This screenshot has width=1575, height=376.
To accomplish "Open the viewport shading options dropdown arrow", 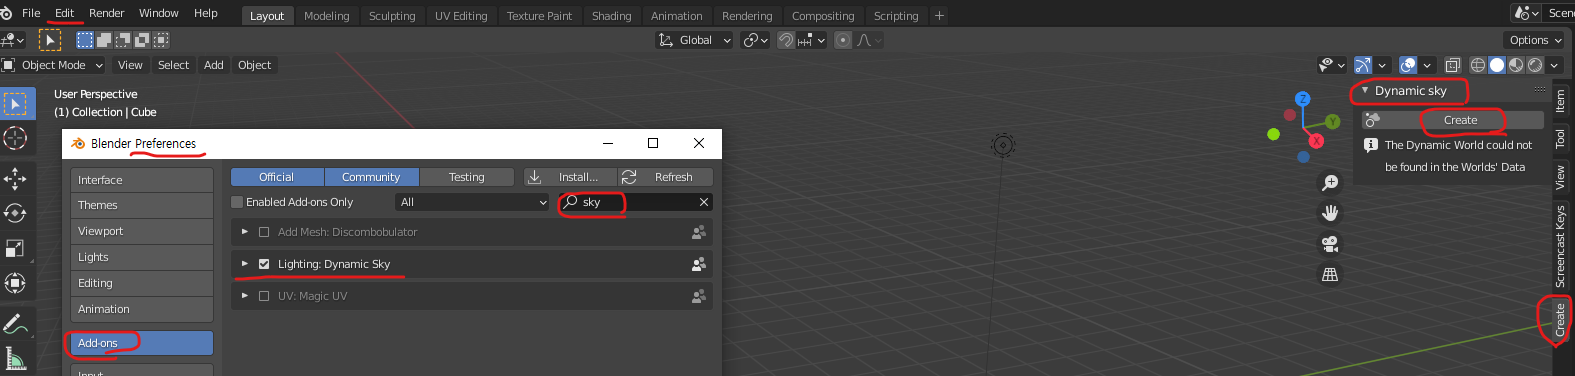I will tap(1554, 65).
